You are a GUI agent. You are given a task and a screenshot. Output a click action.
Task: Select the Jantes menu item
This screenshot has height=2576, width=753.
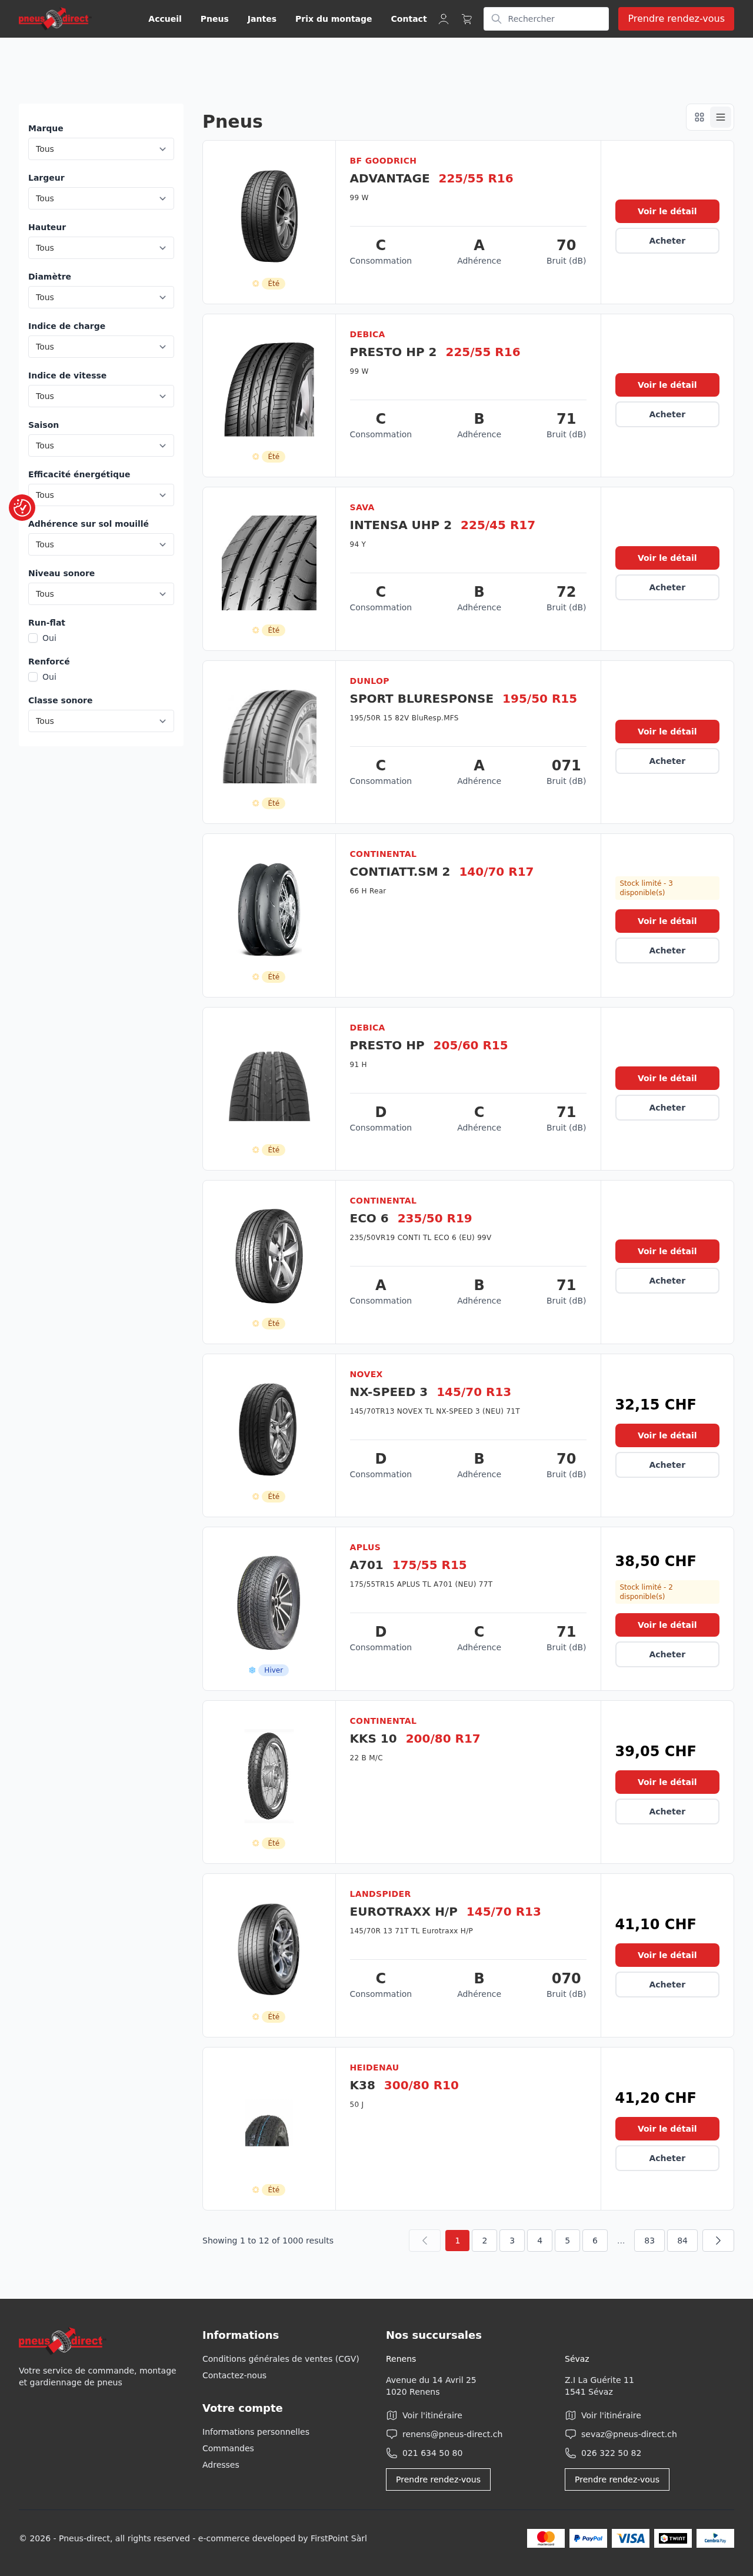click(261, 18)
